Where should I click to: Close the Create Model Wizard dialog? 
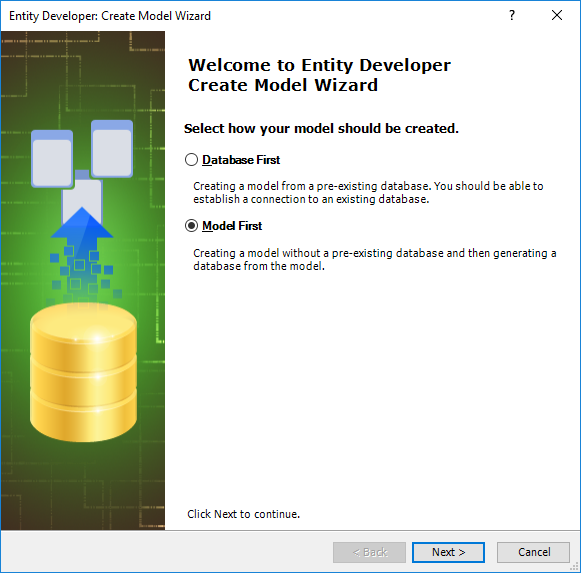557,16
